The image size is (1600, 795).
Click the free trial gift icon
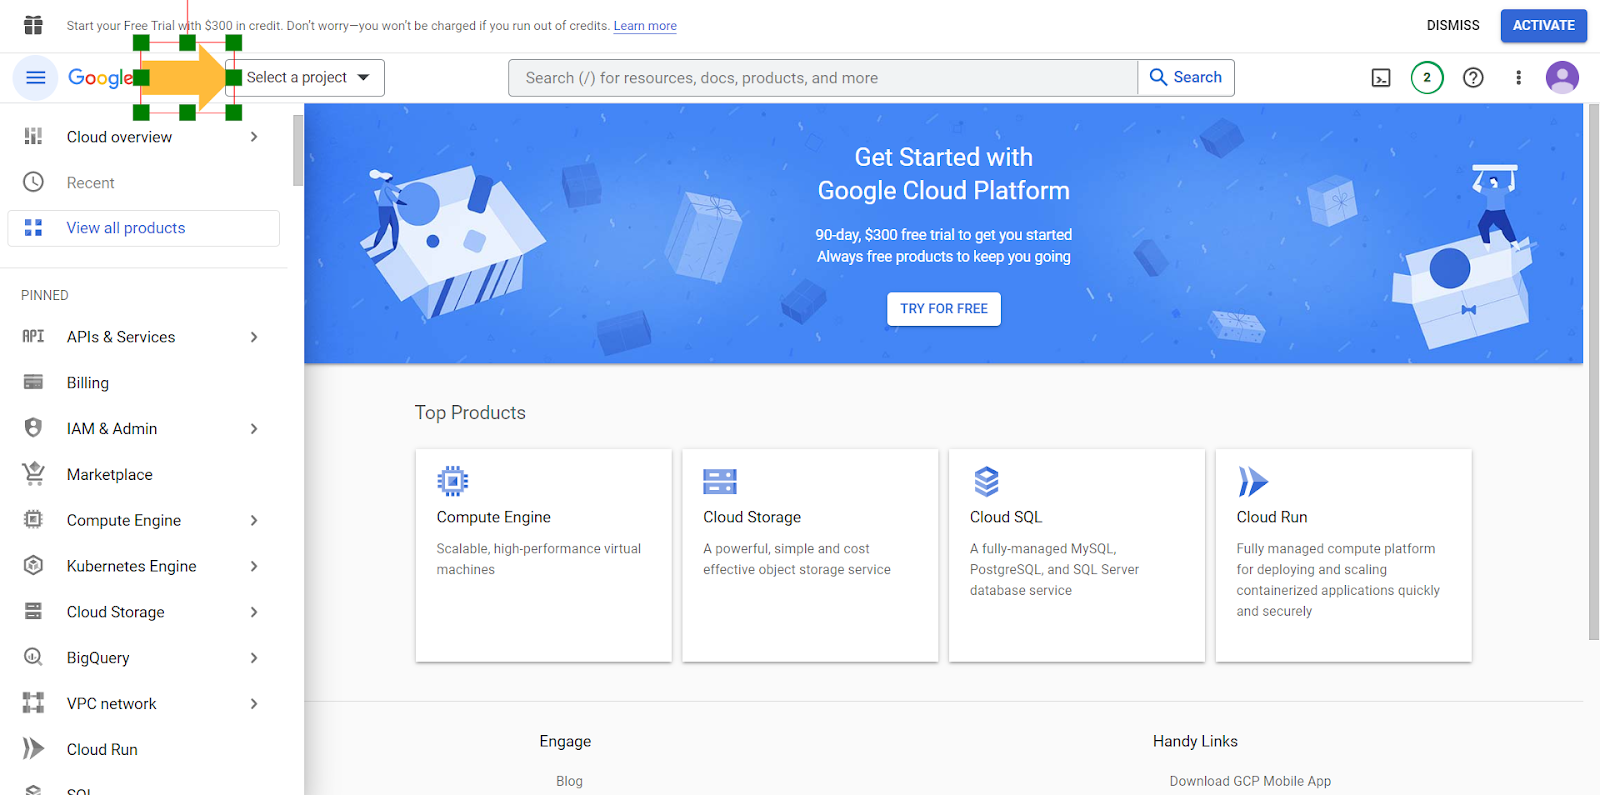[x=33, y=25]
